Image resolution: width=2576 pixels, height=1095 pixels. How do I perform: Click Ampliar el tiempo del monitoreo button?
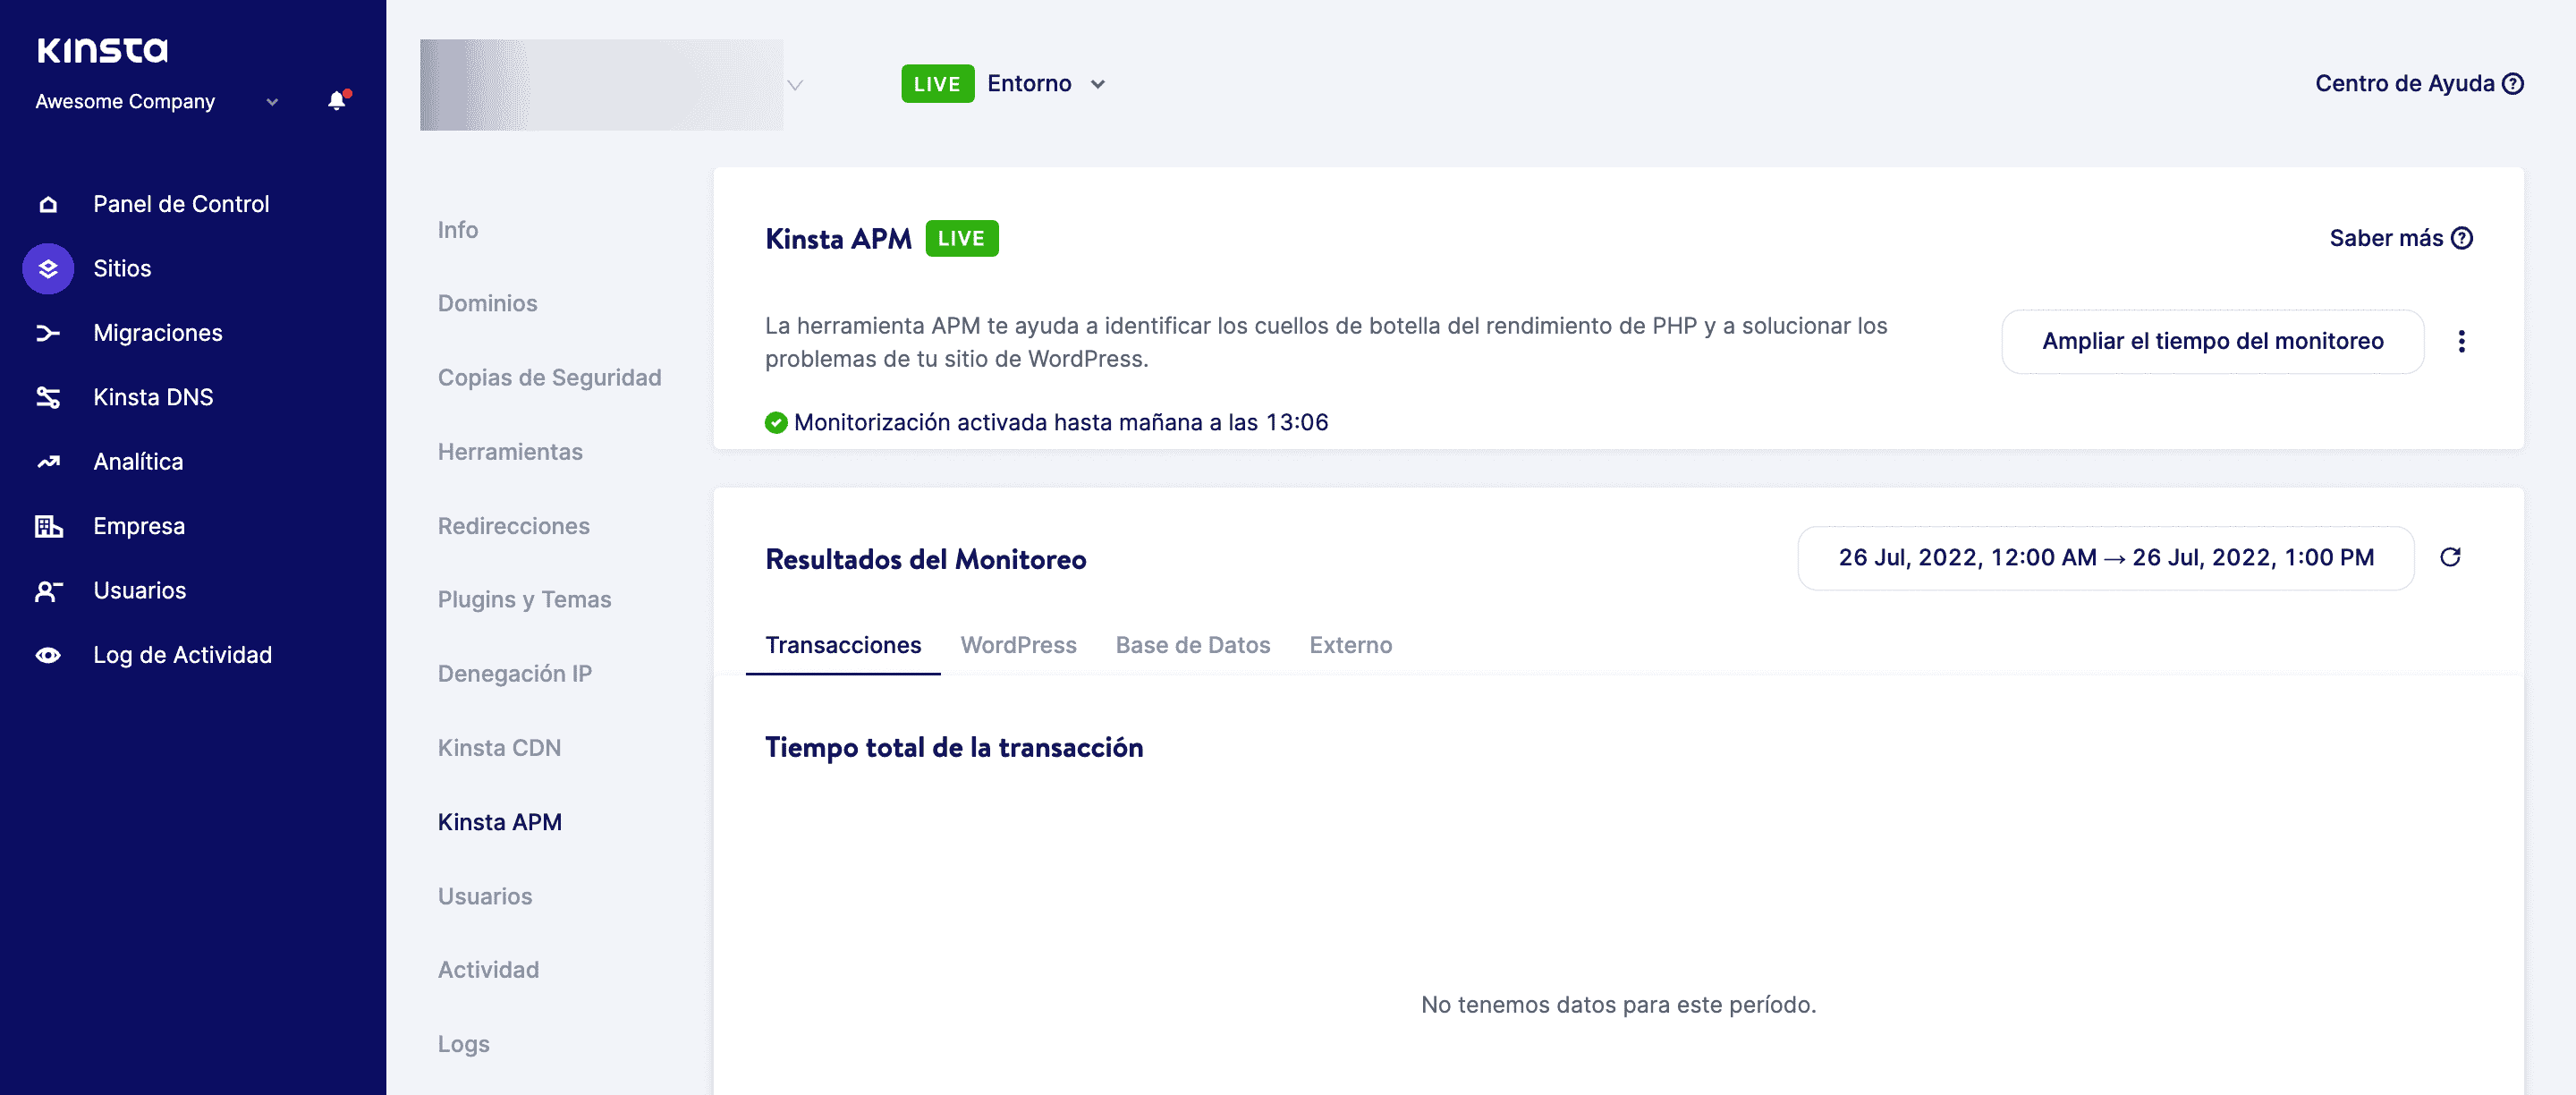[2212, 341]
